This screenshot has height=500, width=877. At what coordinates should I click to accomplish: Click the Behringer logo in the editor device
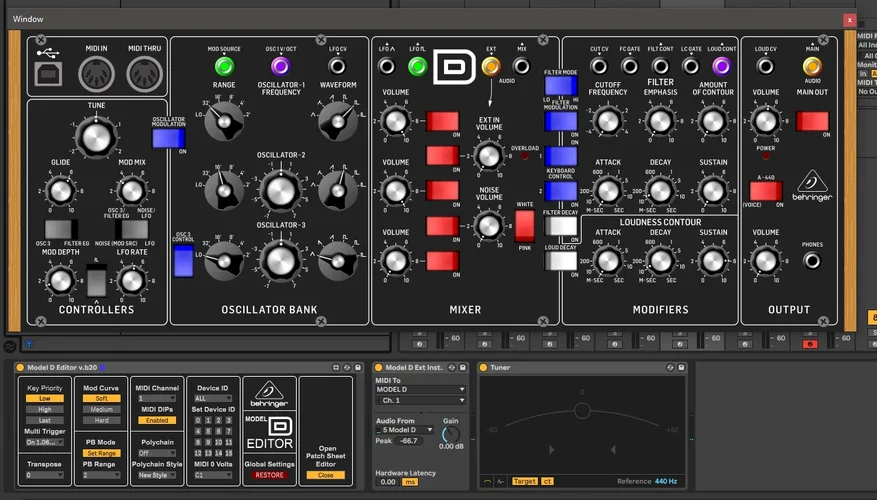(269, 394)
